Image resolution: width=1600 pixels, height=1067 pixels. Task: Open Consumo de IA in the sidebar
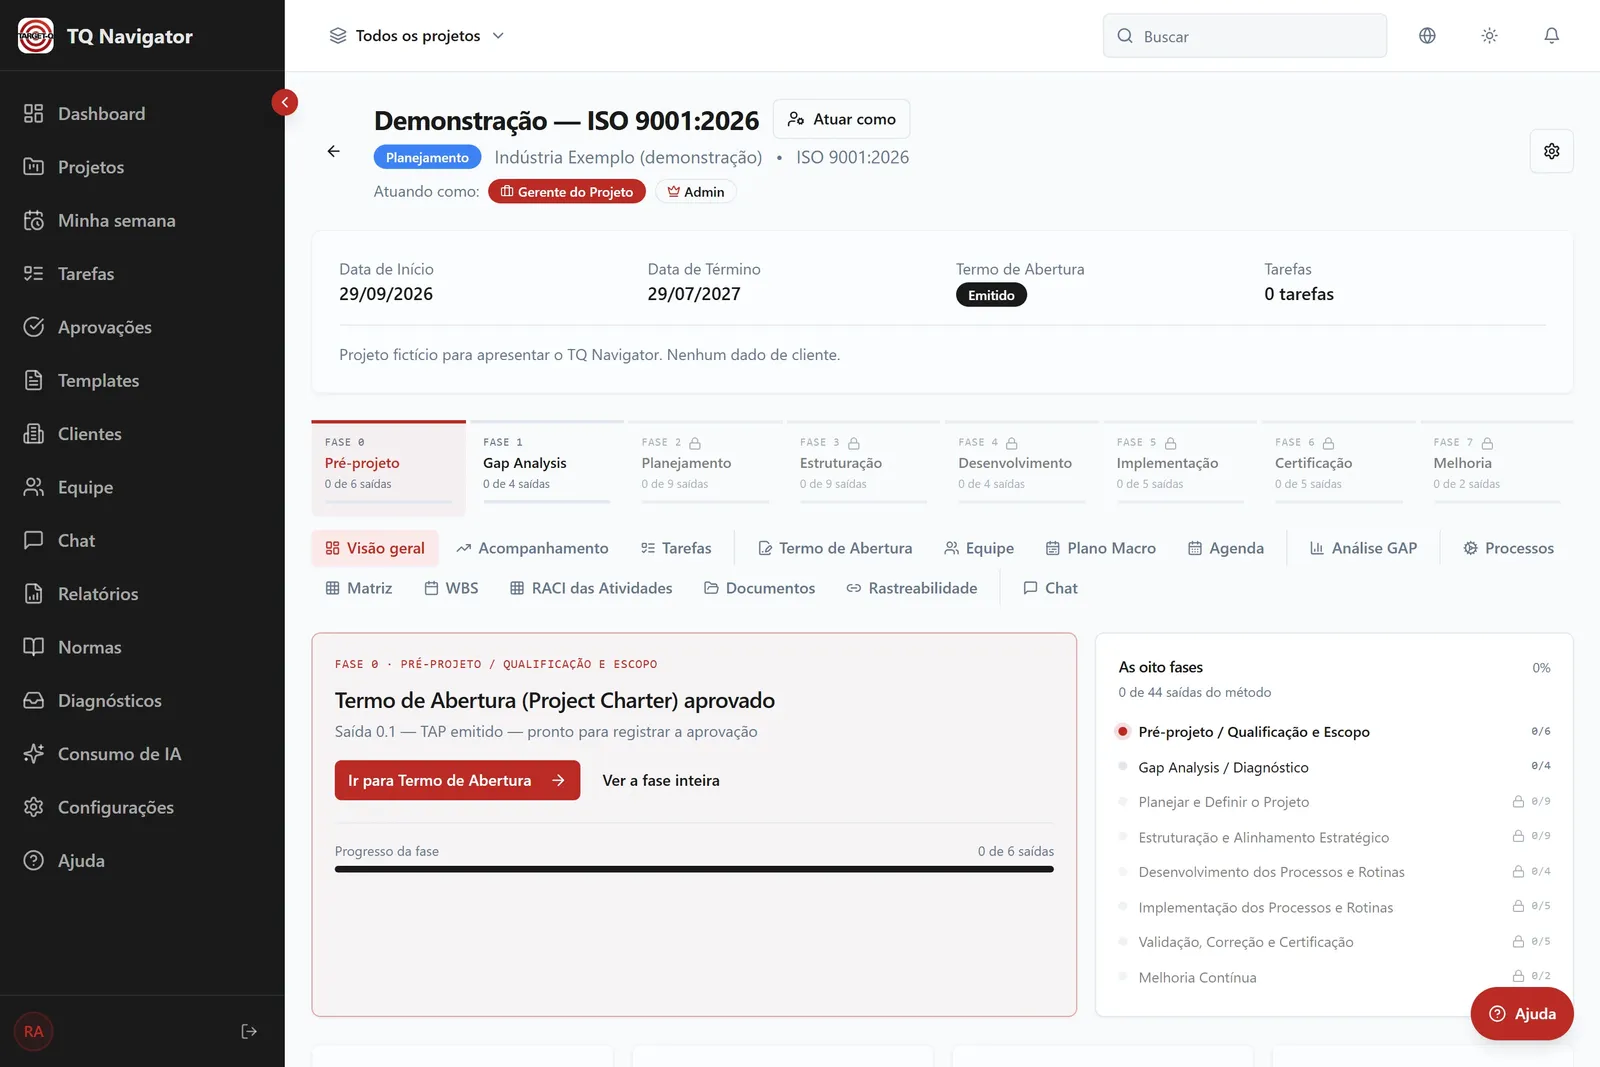[142, 754]
